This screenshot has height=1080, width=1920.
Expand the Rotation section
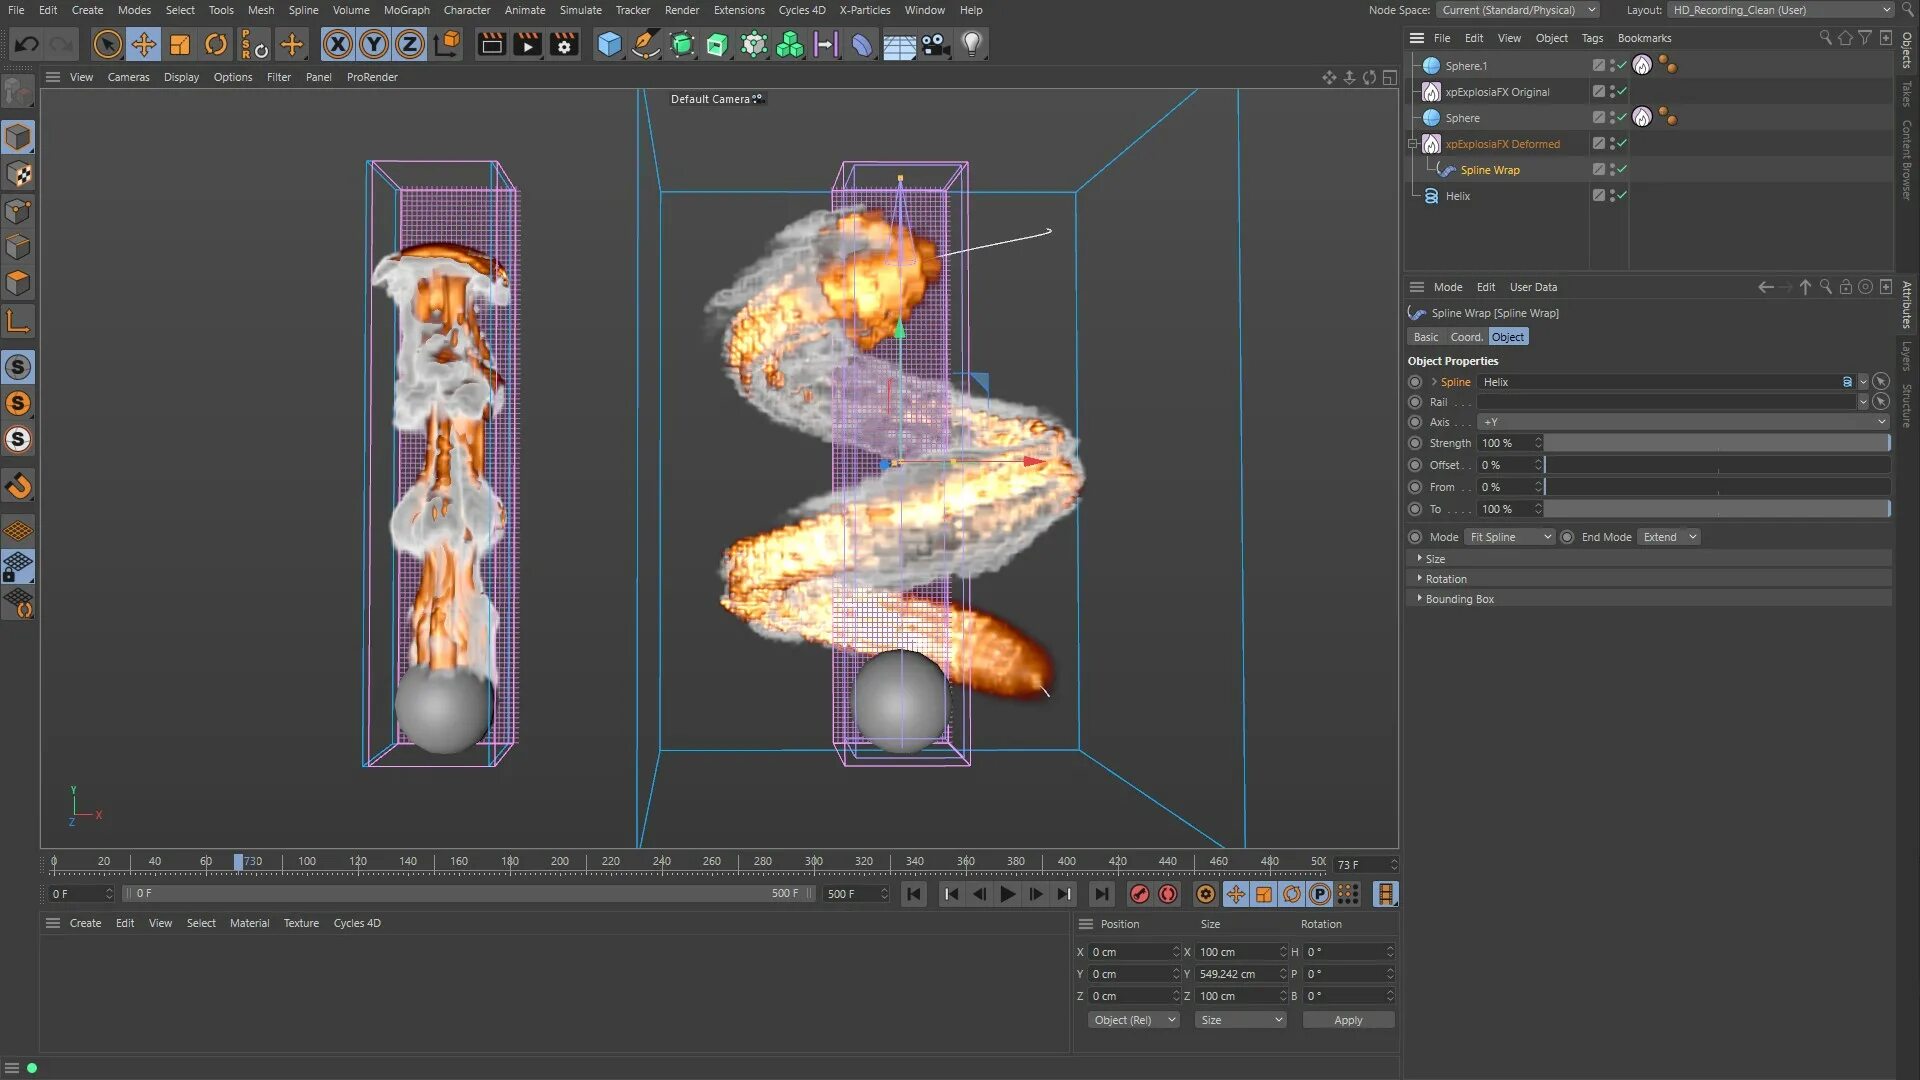tap(1446, 579)
